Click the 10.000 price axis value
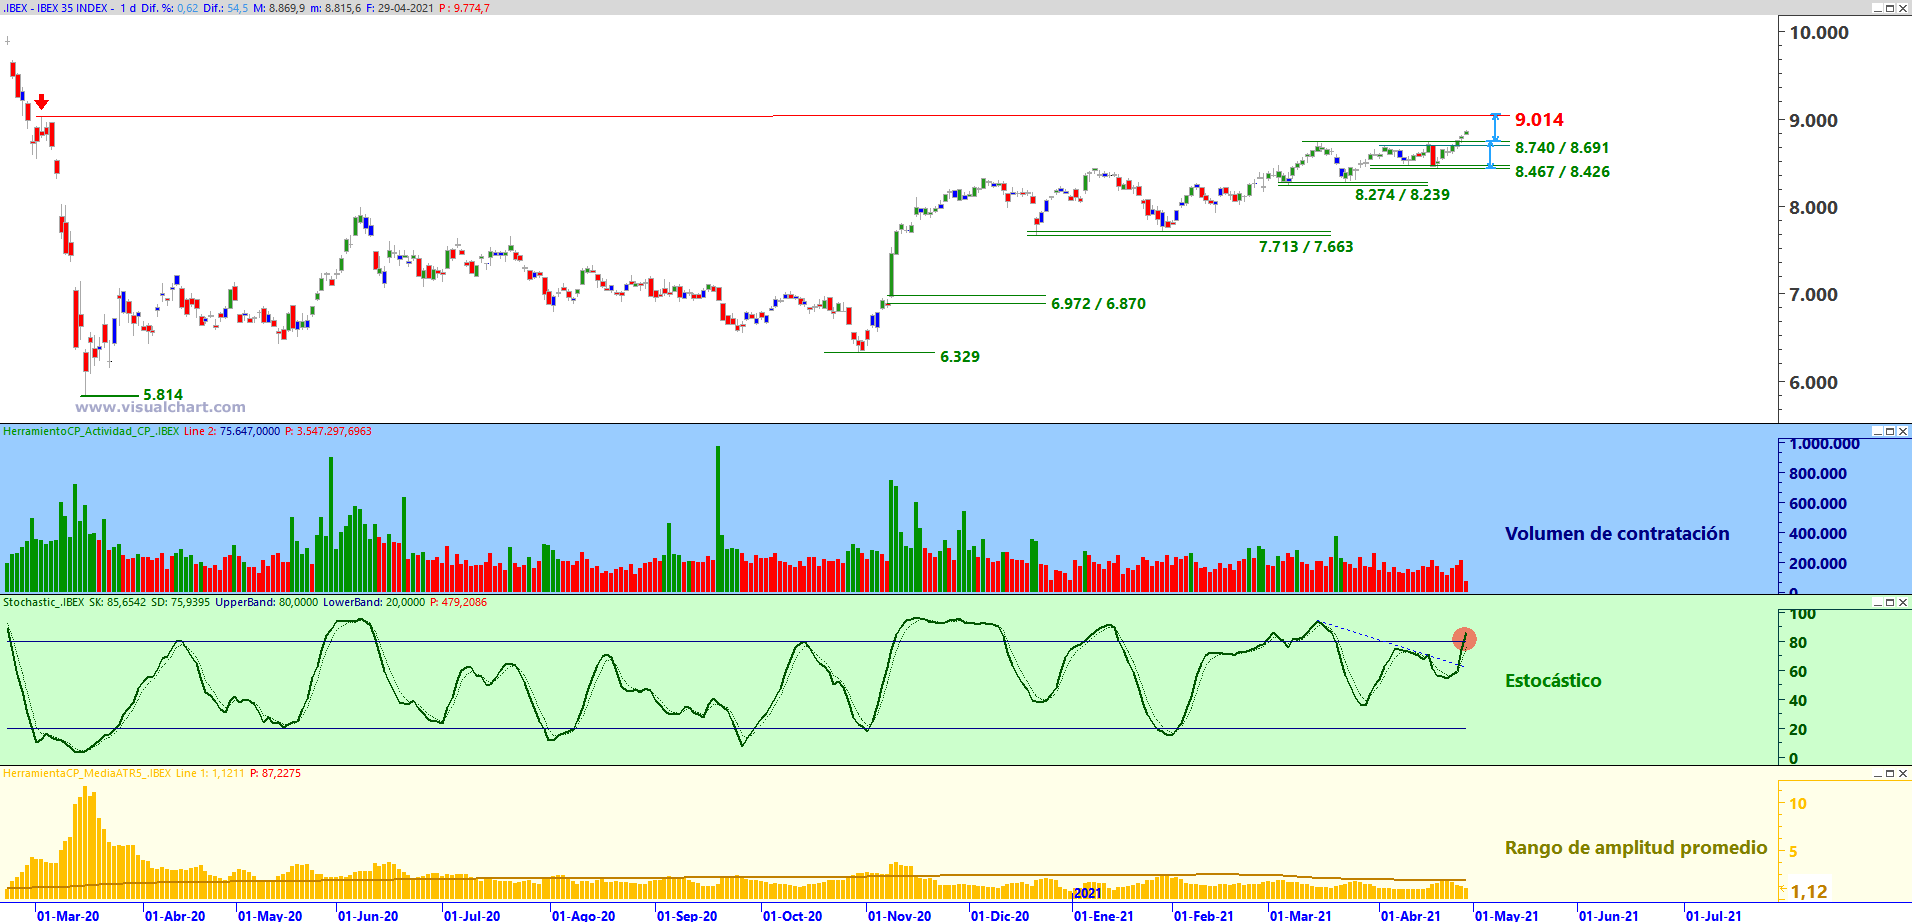This screenshot has height=922, width=1912. click(x=1819, y=33)
